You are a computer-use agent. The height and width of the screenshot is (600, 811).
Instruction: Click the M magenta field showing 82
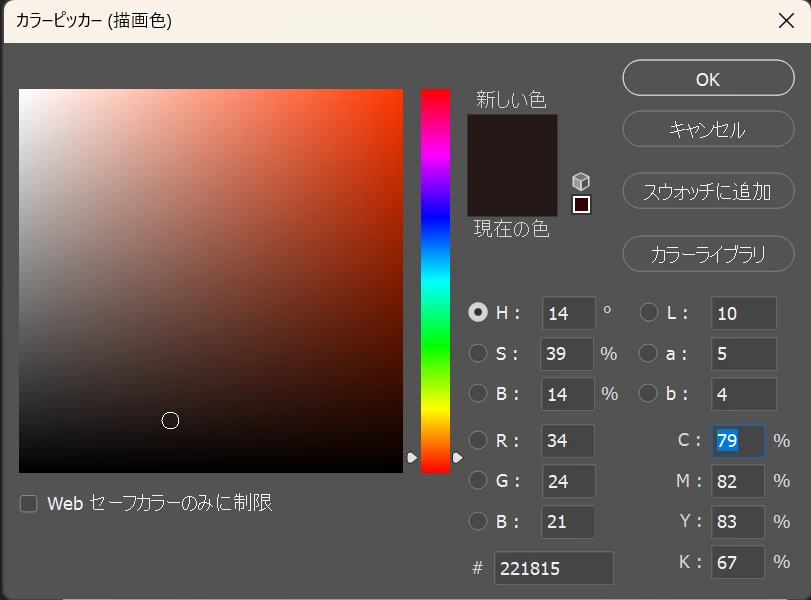(738, 481)
